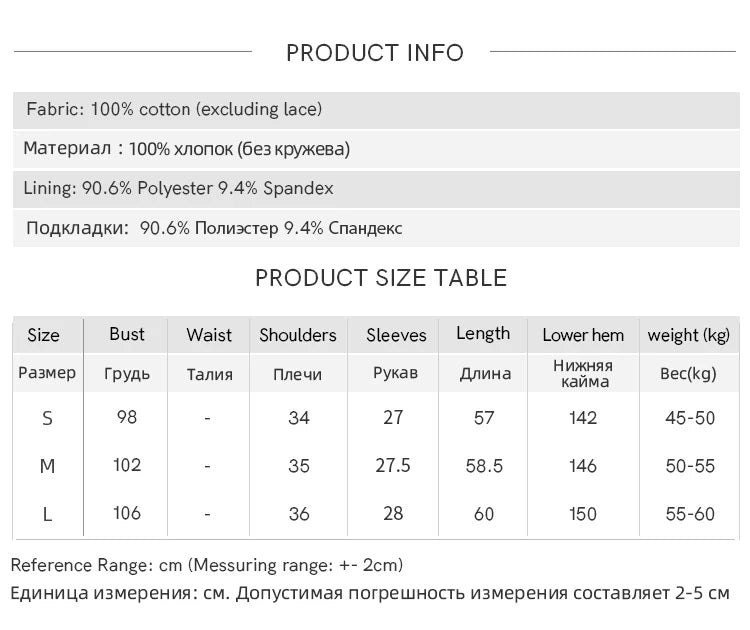Click the PRODUCT SIZE TABLE heading
Image resolution: width=750 pixels, height=630 pixels.
click(381, 278)
